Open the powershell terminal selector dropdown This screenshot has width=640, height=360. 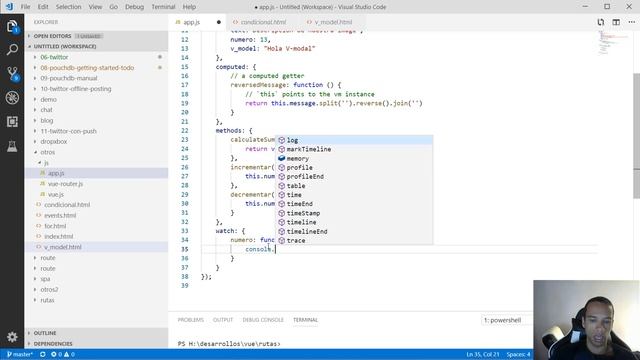tap(507, 320)
